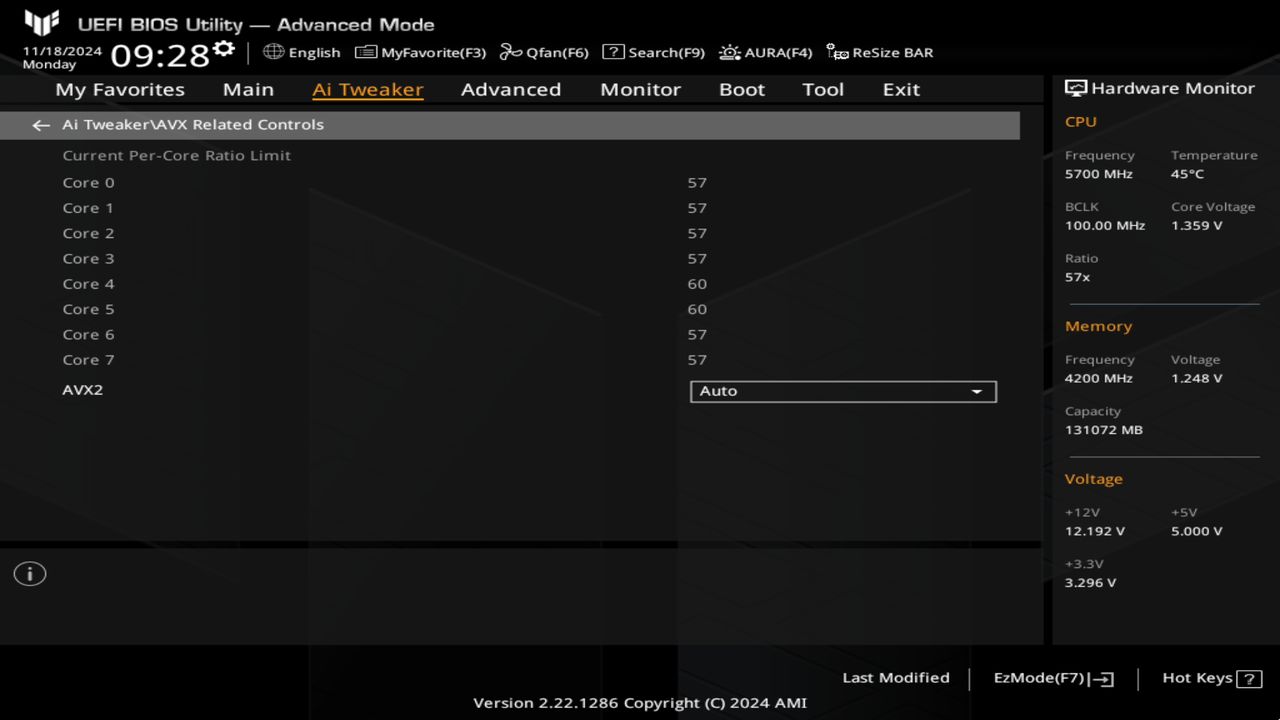The width and height of the screenshot is (1280, 720).
Task: Click Last Modified
Action: click(x=896, y=678)
